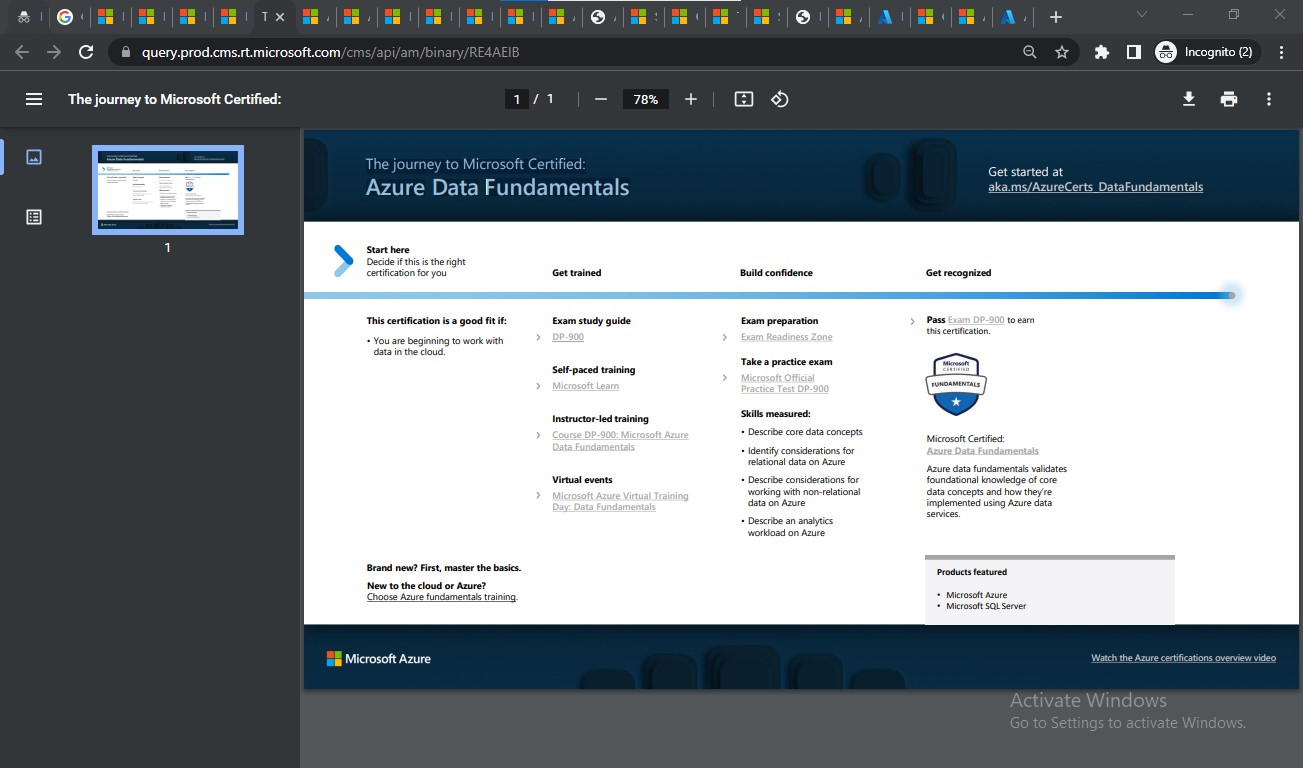Expand the chevron next to Microsoft Learn
Viewport: 1303px width, 768px height.
tap(538, 385)
